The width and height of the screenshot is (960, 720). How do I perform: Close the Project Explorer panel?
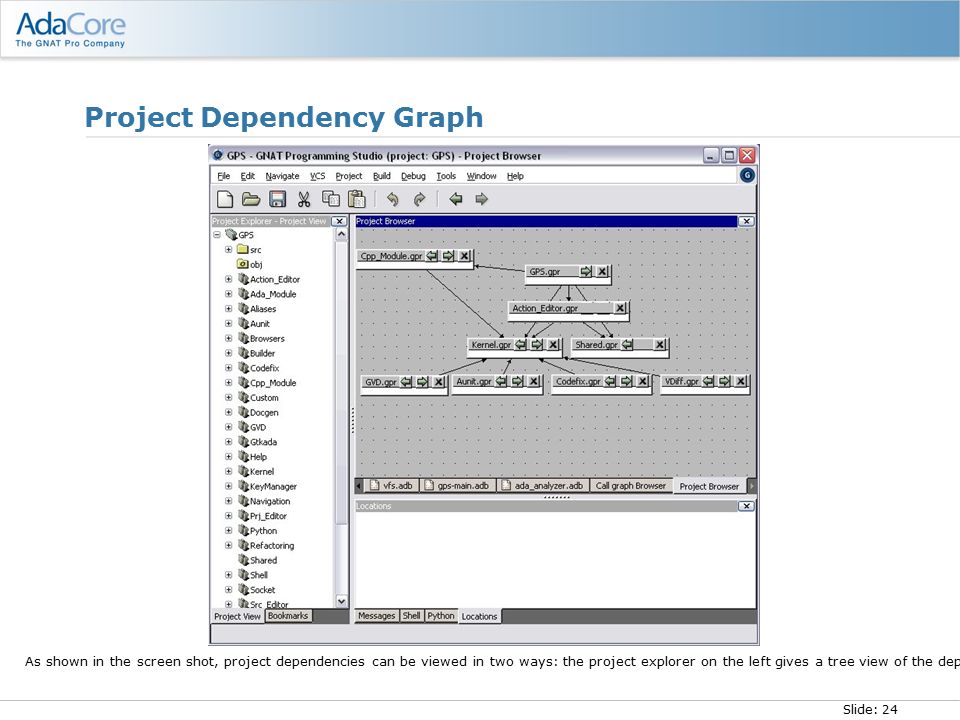(x=339, y=221)
